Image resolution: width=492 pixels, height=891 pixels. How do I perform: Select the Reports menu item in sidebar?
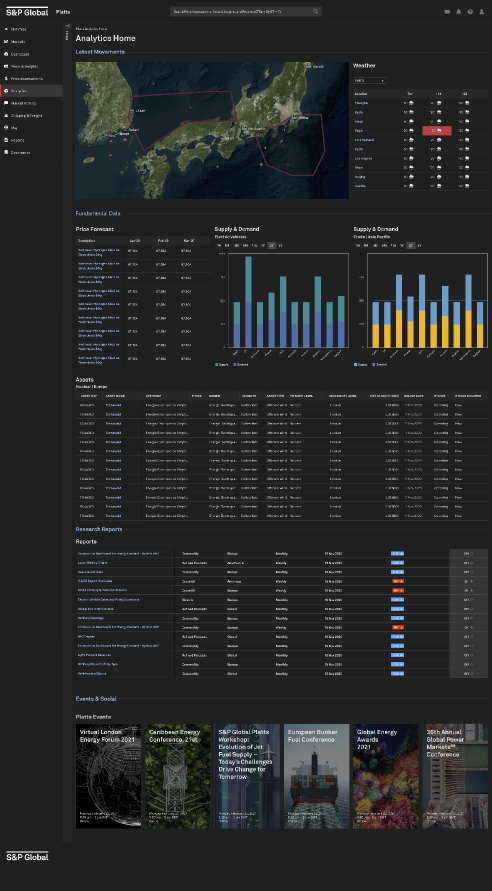coord(18,140)
